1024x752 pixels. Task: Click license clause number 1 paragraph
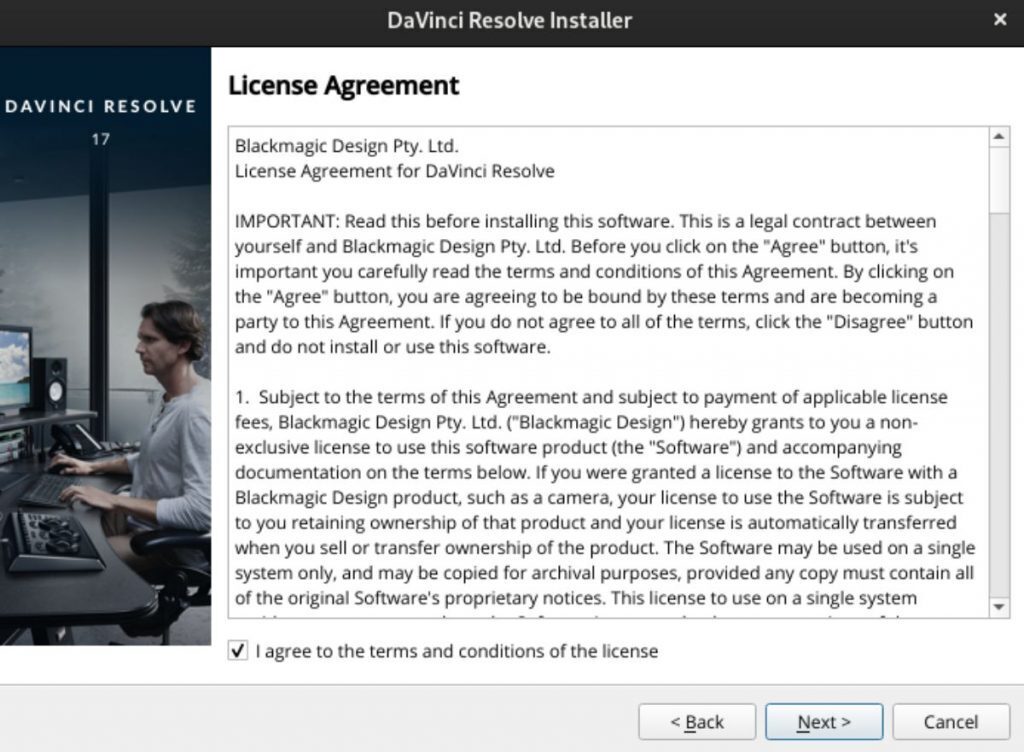(x=605, y=497)
